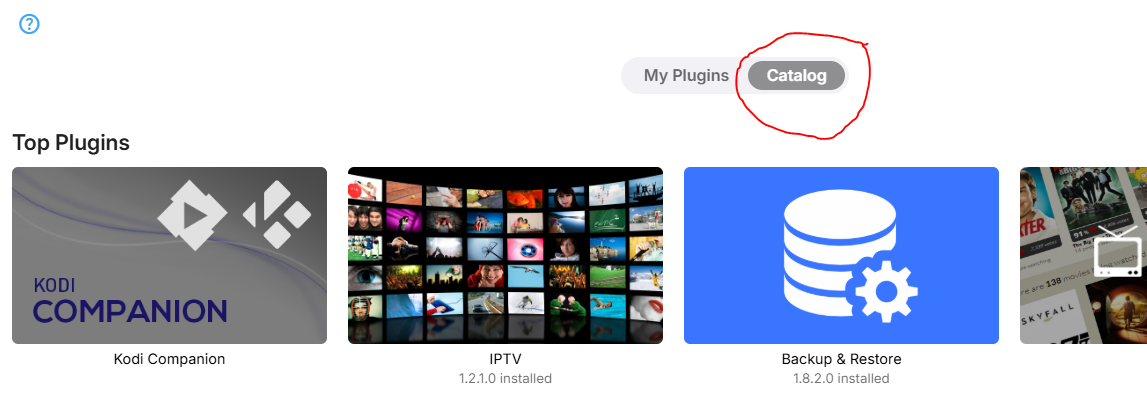This screenshot has width=1147, height=404.
Task: Click the IPTV plugin name
Action: 505,359
